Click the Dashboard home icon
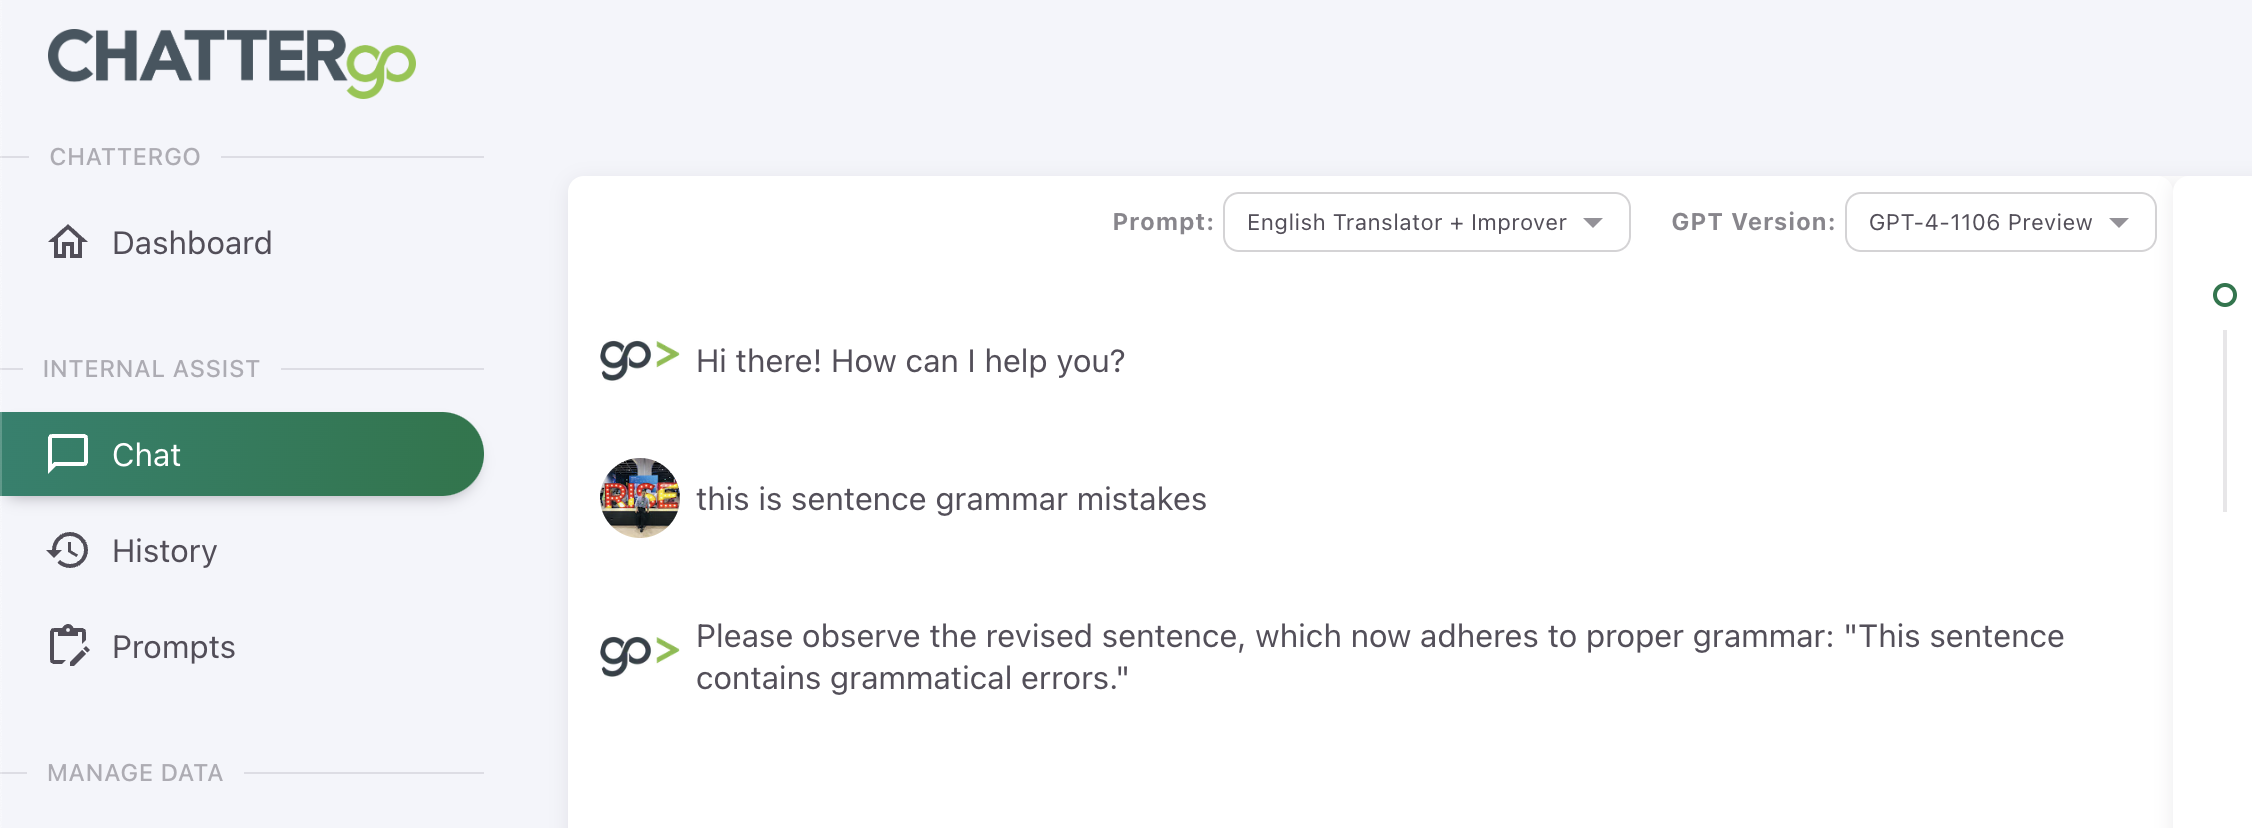 pyautogui.click(x=68, y=242)
